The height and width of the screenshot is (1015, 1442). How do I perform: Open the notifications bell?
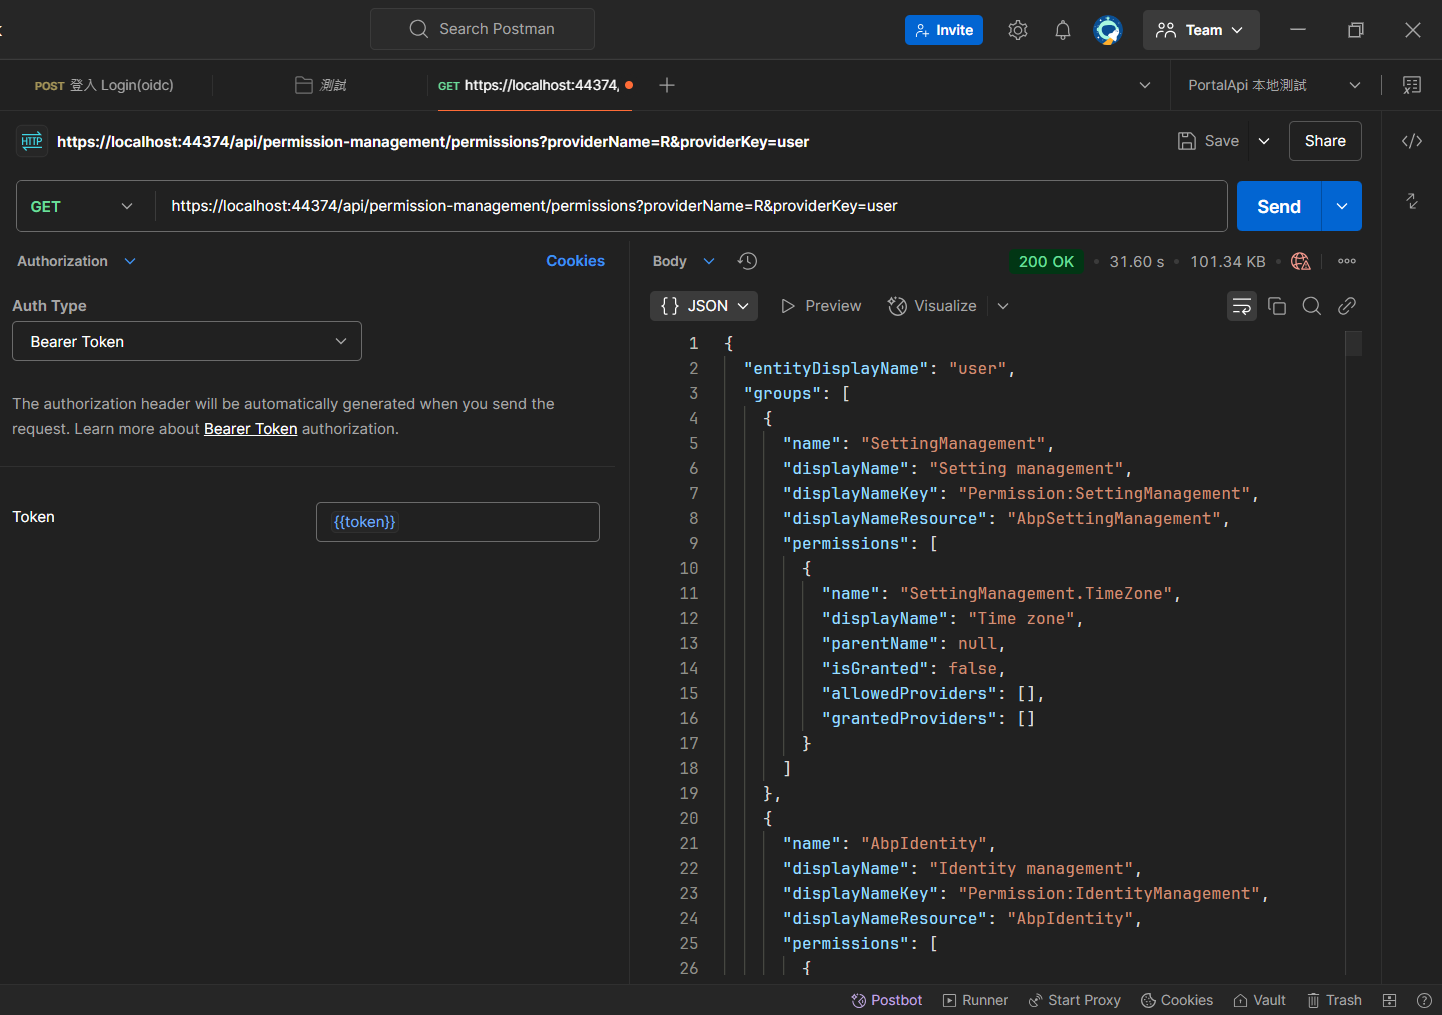[1062, 30]
